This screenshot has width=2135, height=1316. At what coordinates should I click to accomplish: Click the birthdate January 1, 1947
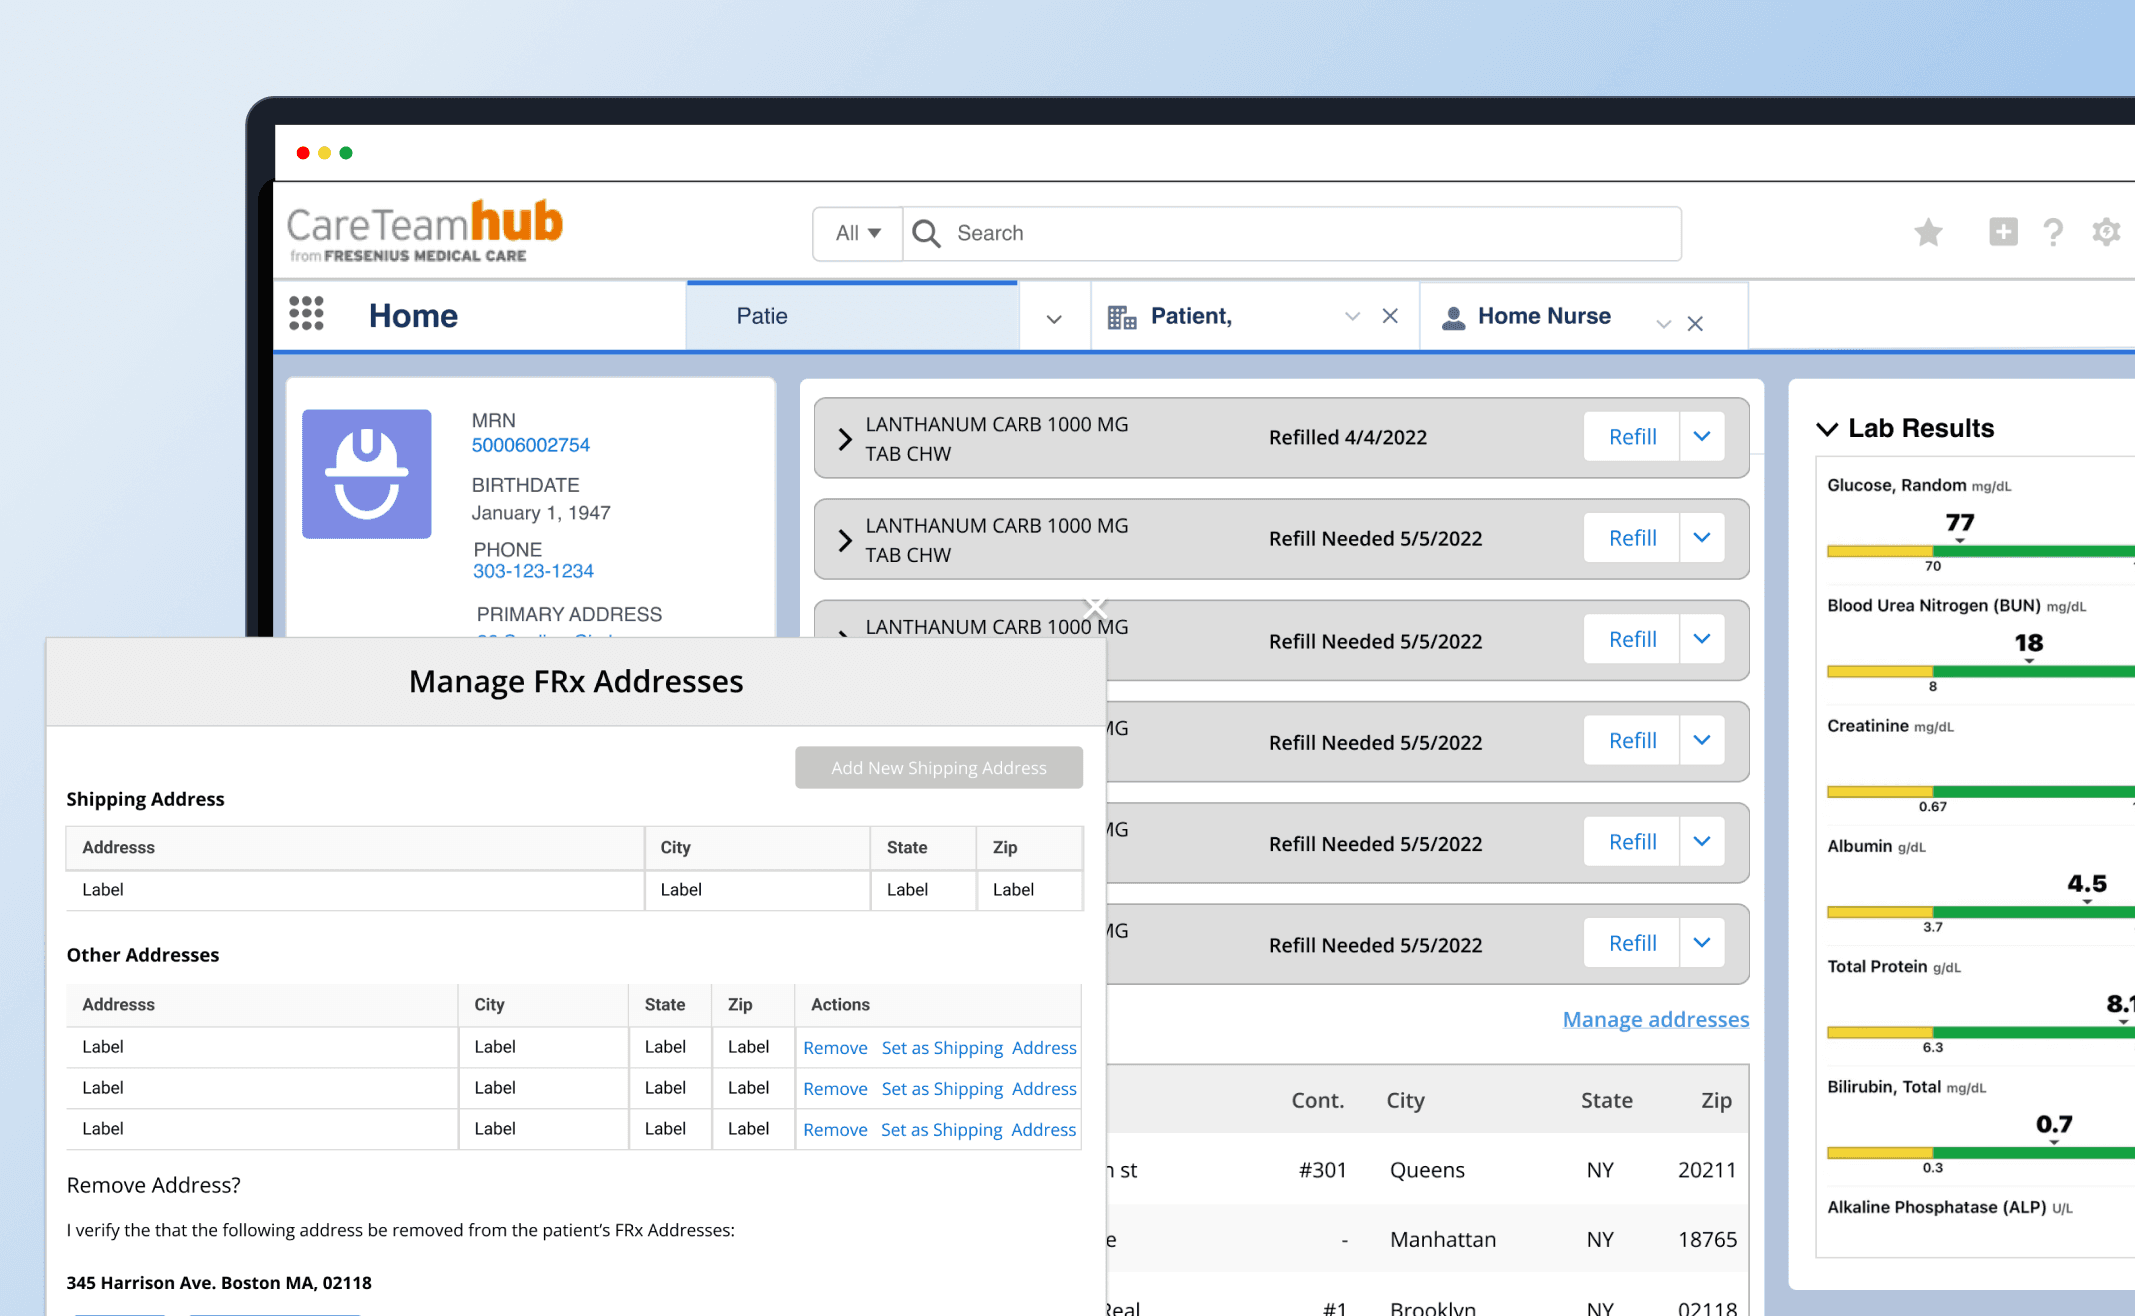(541, 513)
